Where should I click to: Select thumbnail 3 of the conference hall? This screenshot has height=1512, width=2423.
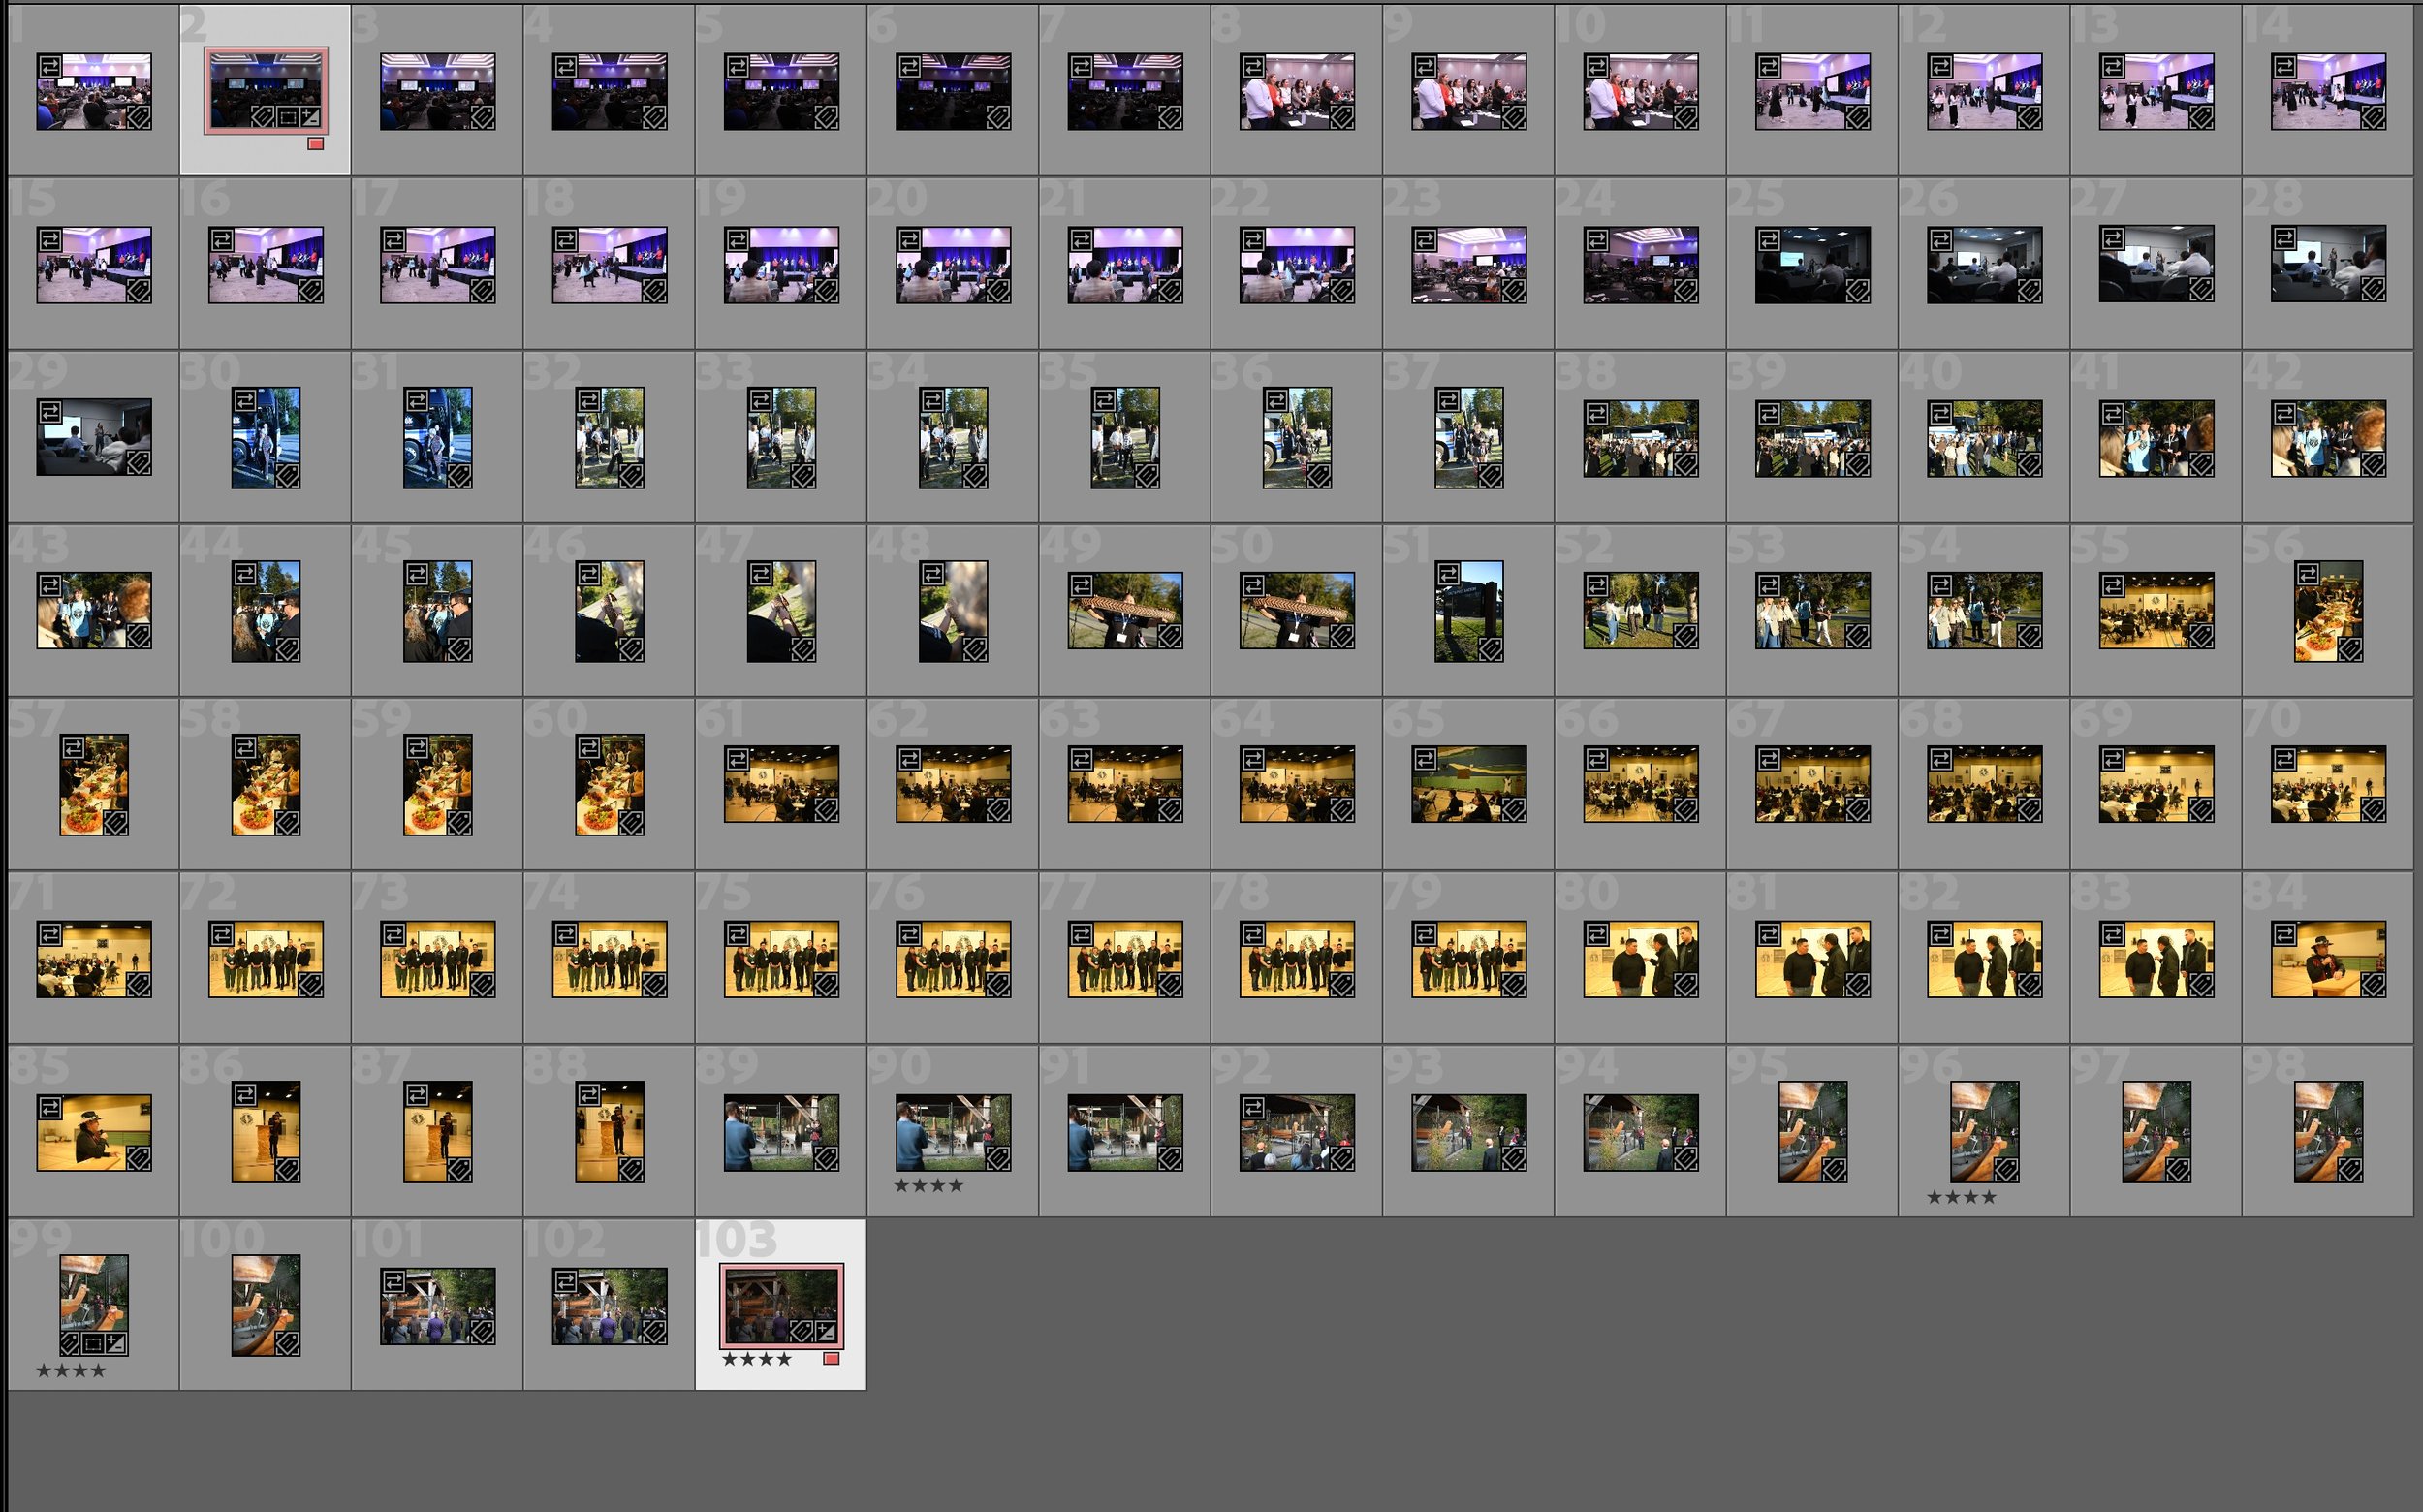437,92
